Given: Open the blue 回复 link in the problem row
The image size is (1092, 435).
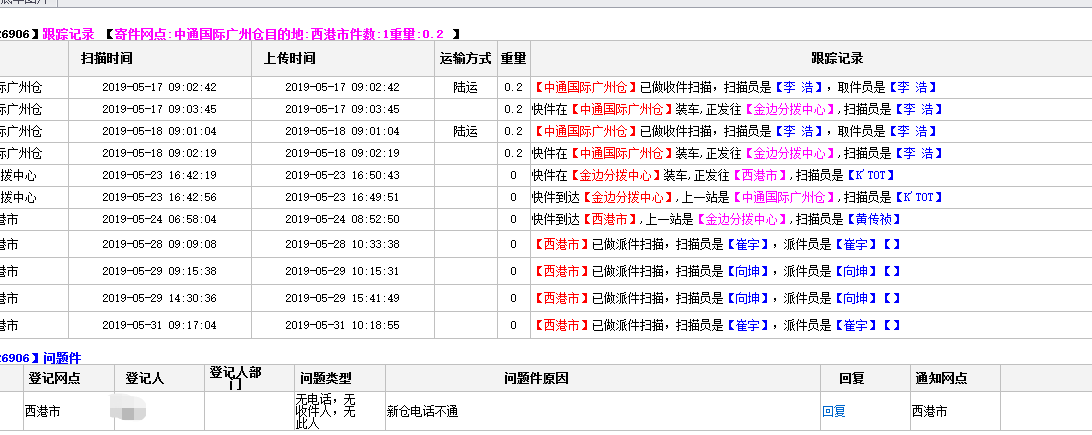Looking at the screenshot, I should tap(834, 411).
